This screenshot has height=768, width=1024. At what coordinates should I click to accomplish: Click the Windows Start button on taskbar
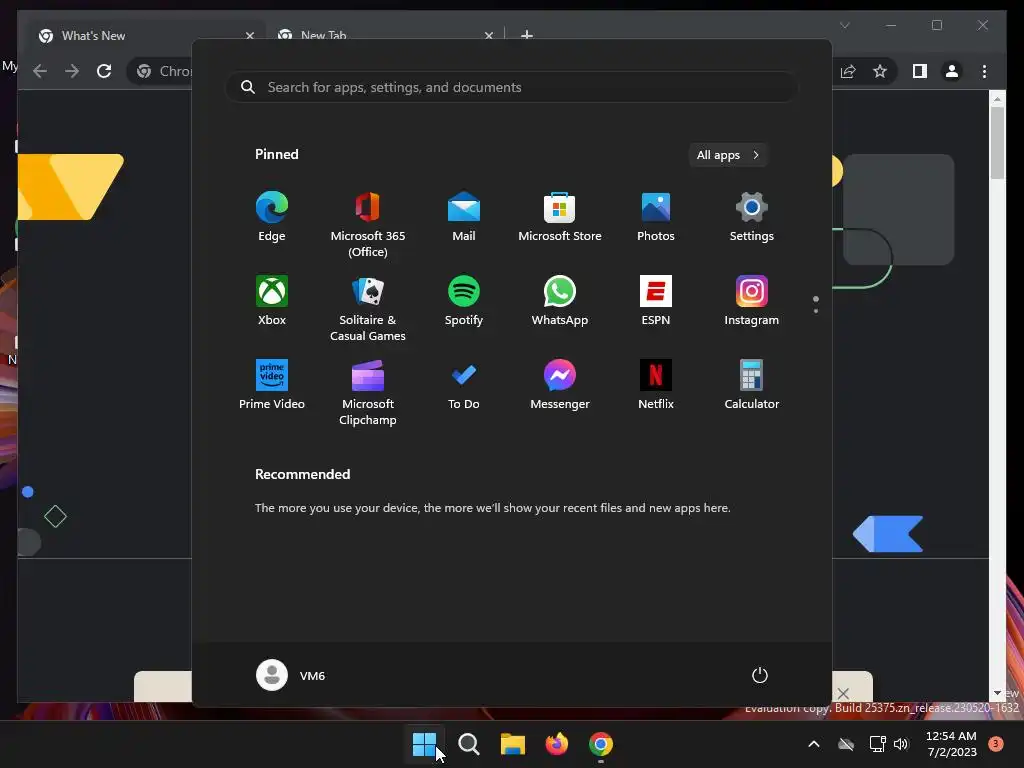(x=424, y=744)
